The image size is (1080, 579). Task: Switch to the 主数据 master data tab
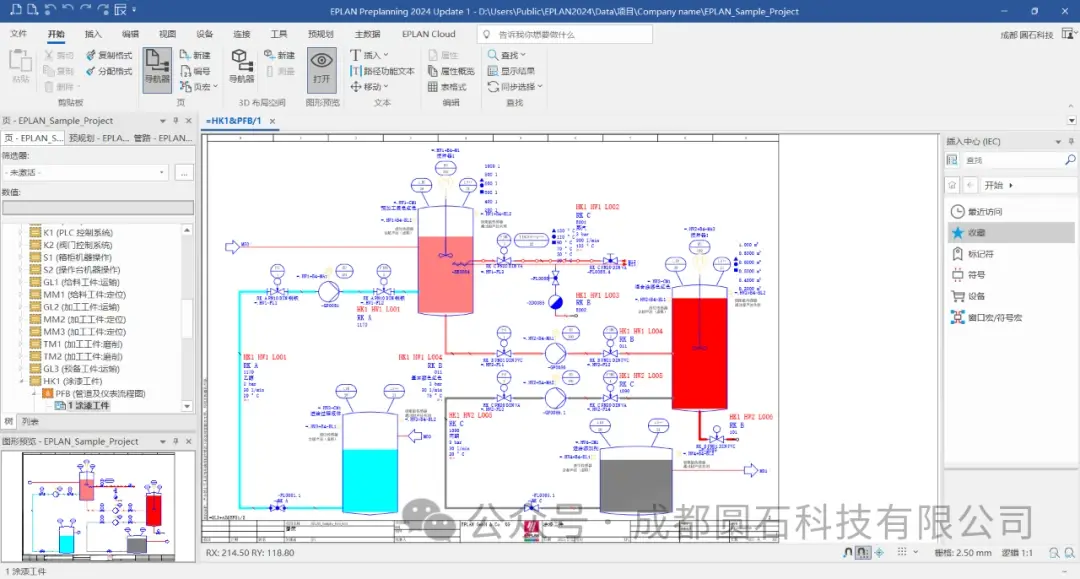(367, 34)
